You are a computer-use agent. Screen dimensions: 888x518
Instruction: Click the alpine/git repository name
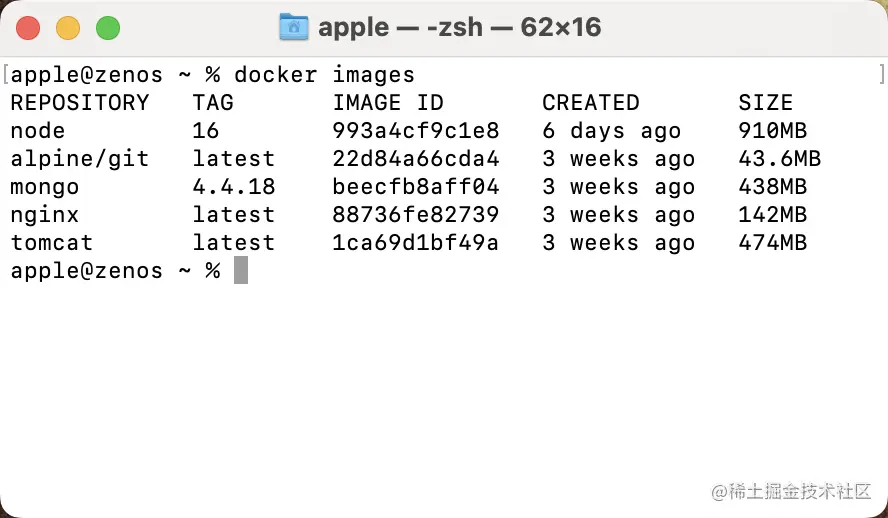point(80,159)
